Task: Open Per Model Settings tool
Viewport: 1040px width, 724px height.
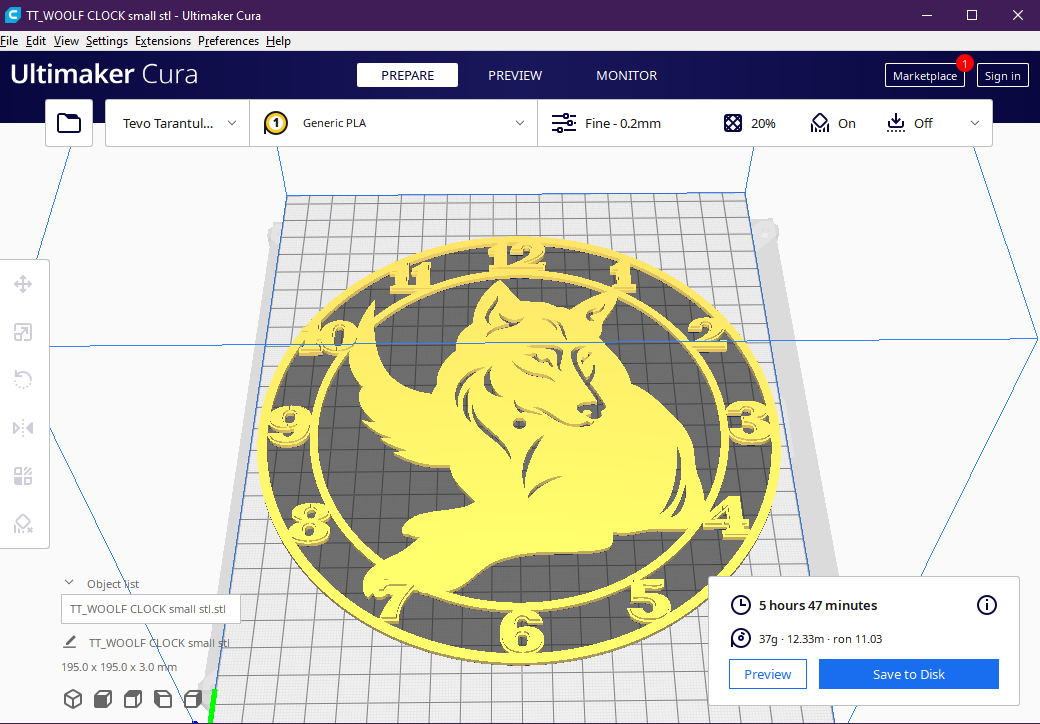Action: tap(24, 476)
